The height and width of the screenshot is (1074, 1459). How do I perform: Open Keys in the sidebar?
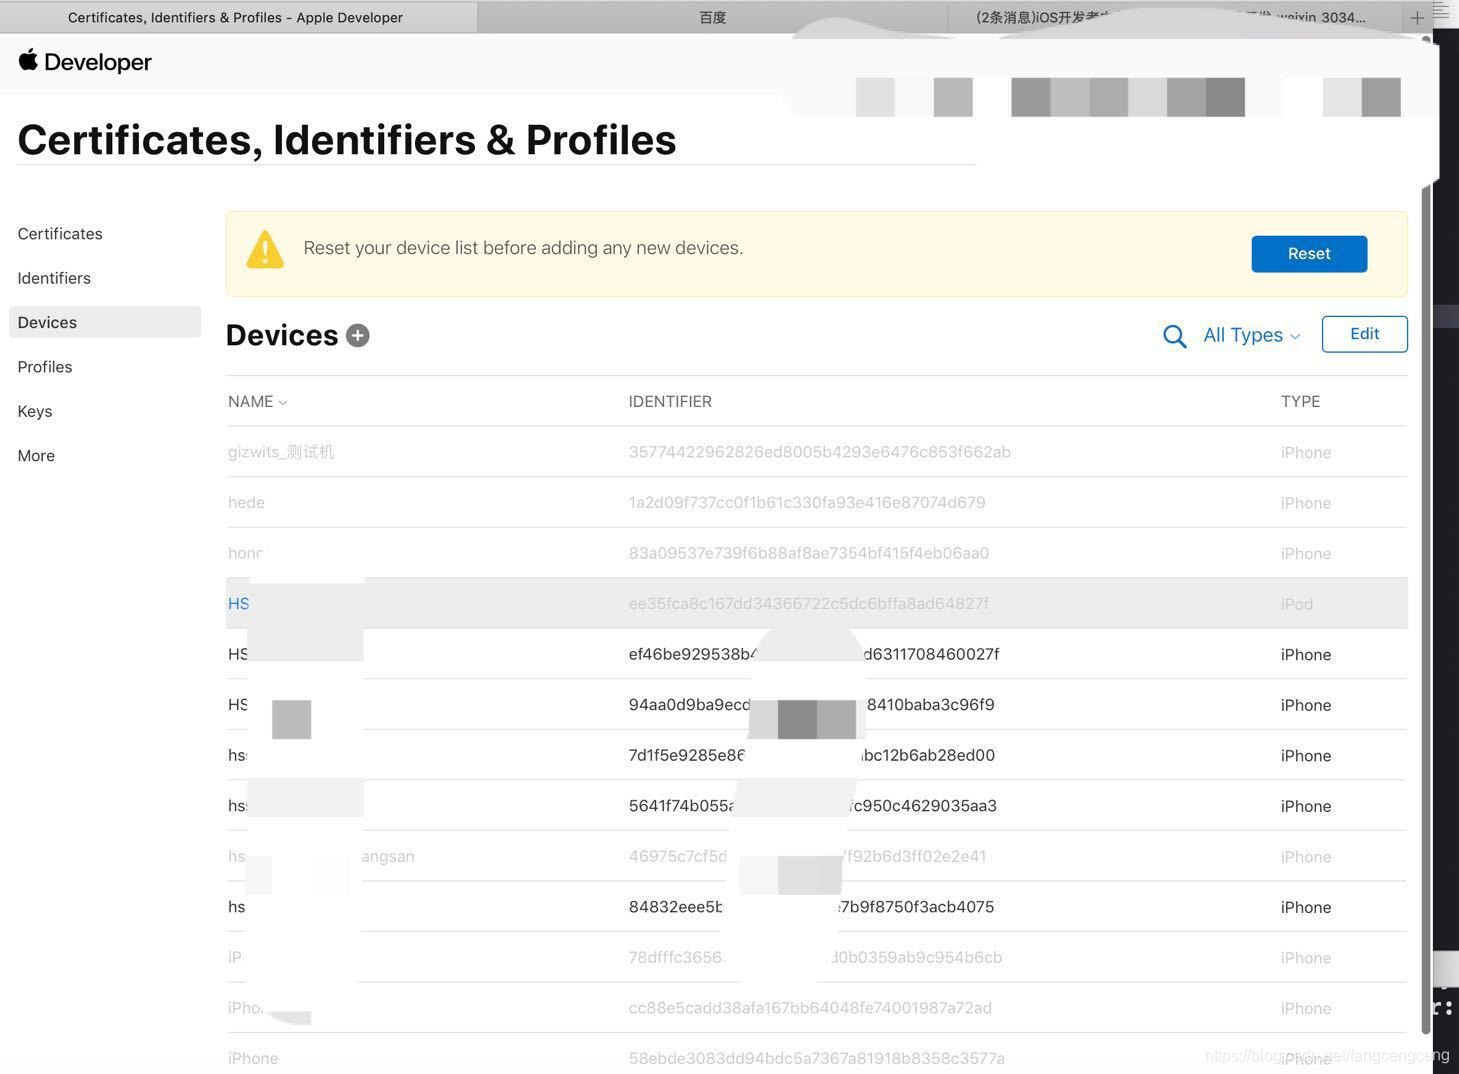point(35,411)
